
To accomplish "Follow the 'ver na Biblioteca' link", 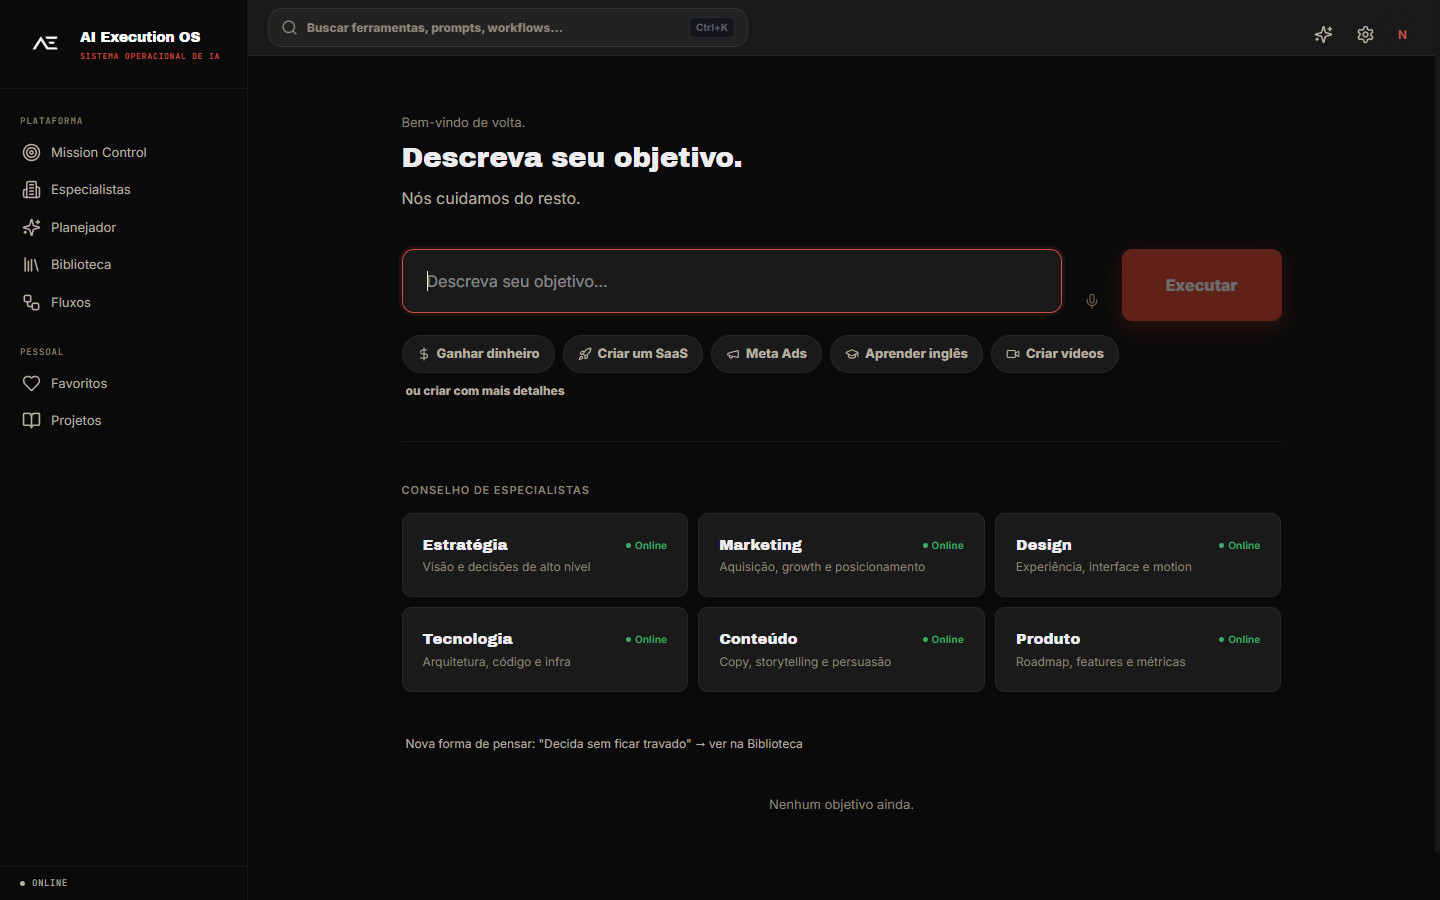I will pos(755,744).
